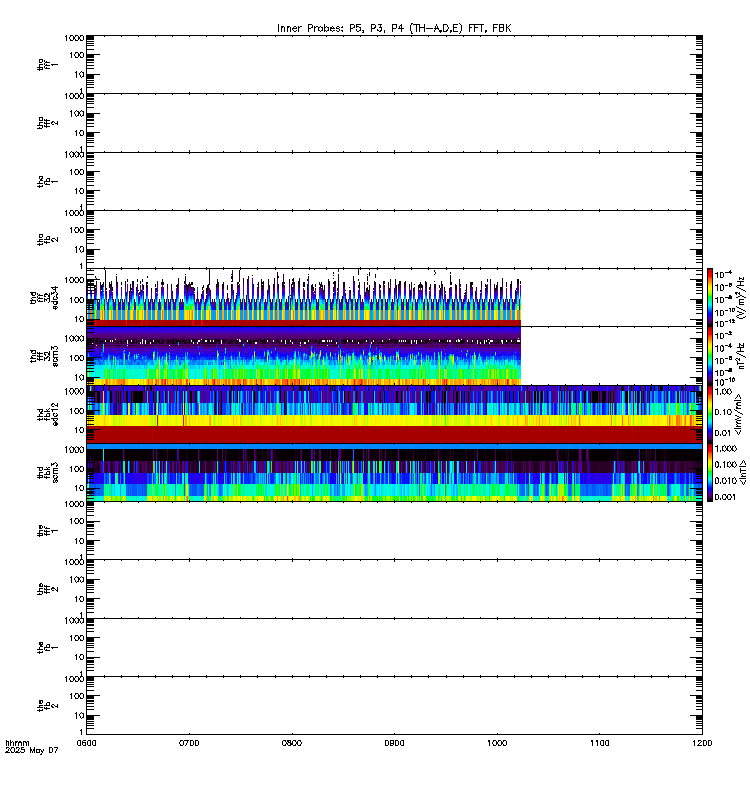Click the 1200 time tick label
The height and width of the screenshot is (800, 750).
[x=702, y=743]
